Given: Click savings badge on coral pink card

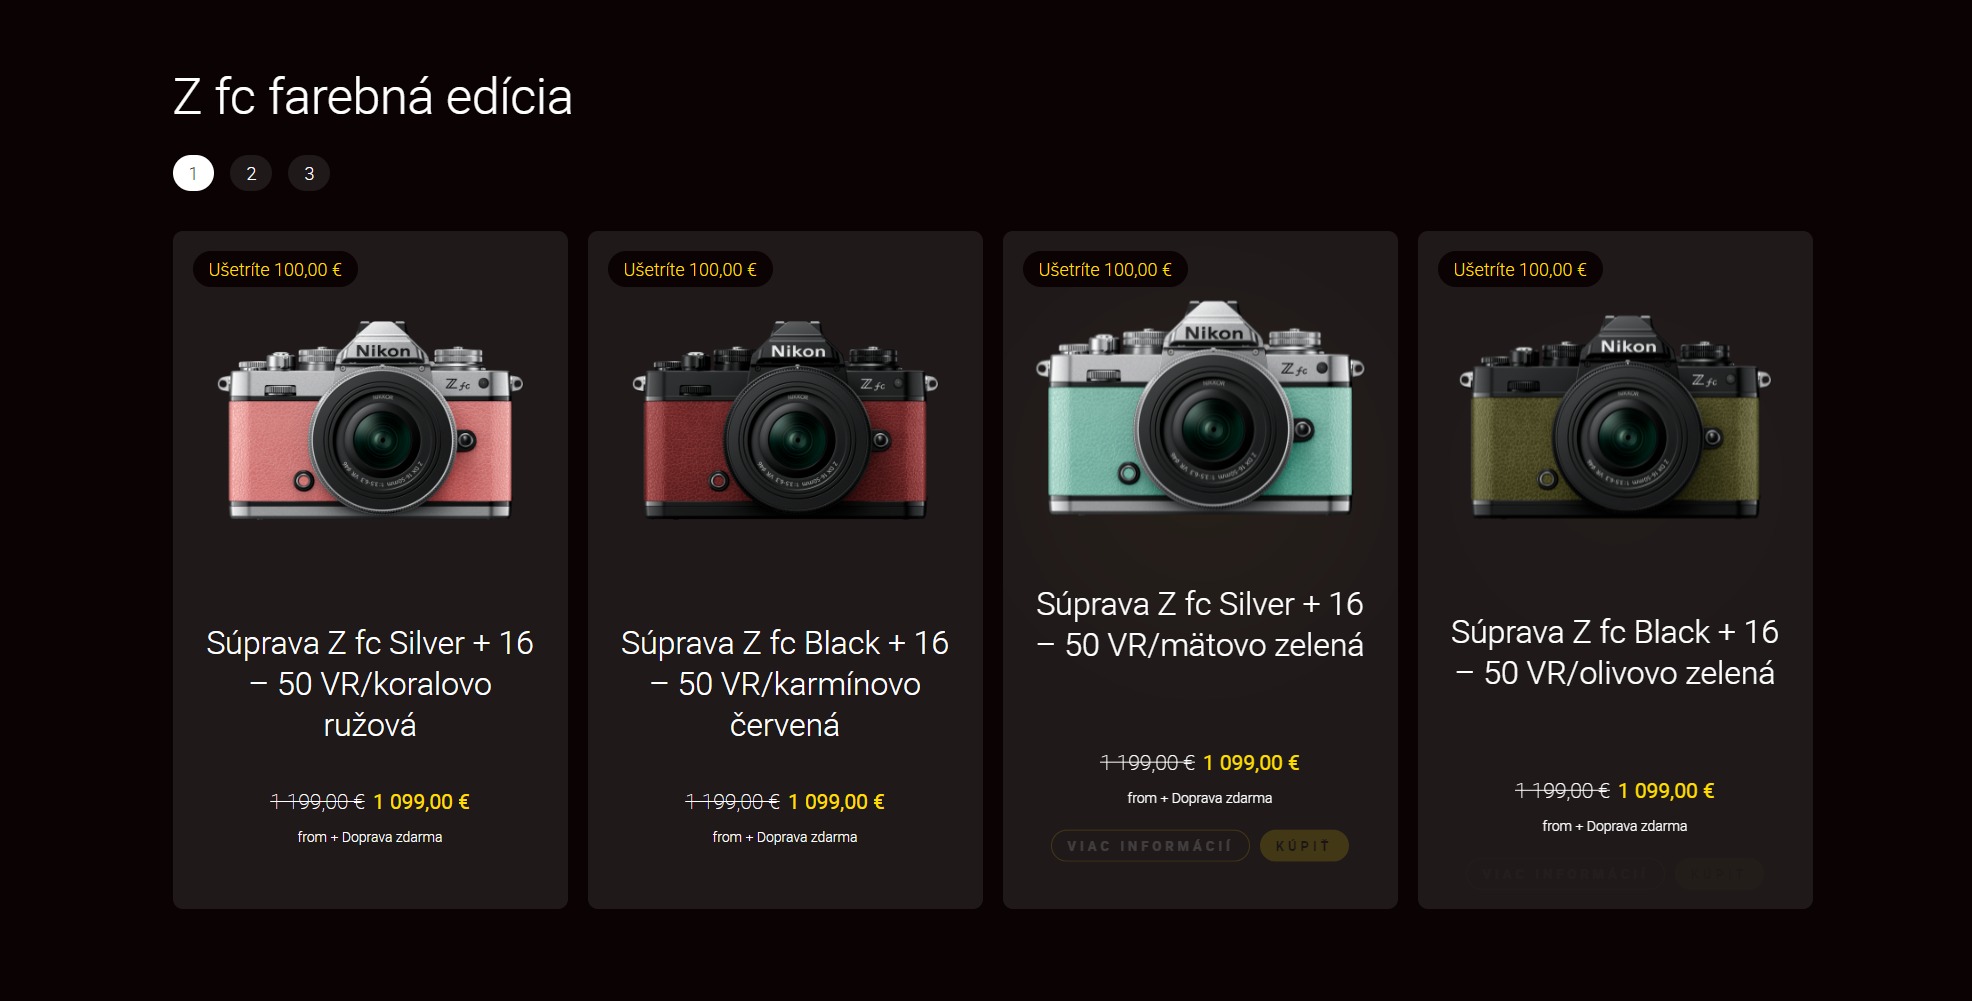Looking at the screenshot, I should 275,269.
